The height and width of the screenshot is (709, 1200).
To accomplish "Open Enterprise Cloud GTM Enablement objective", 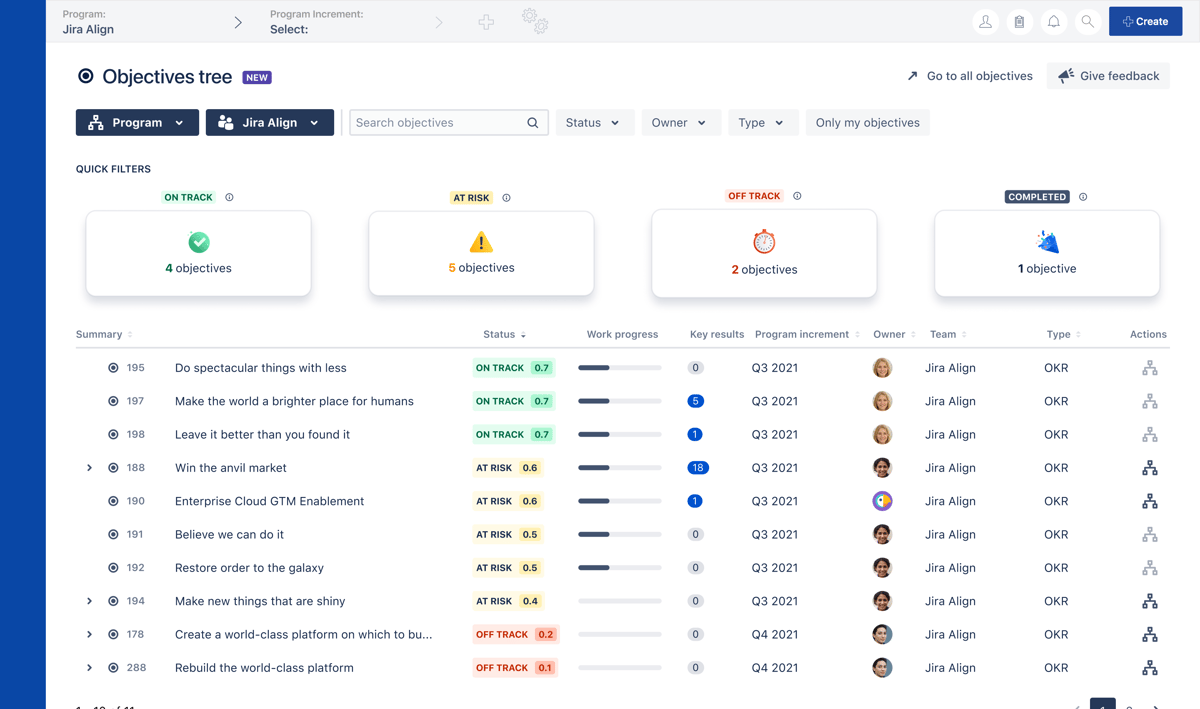I will (270, 501).
